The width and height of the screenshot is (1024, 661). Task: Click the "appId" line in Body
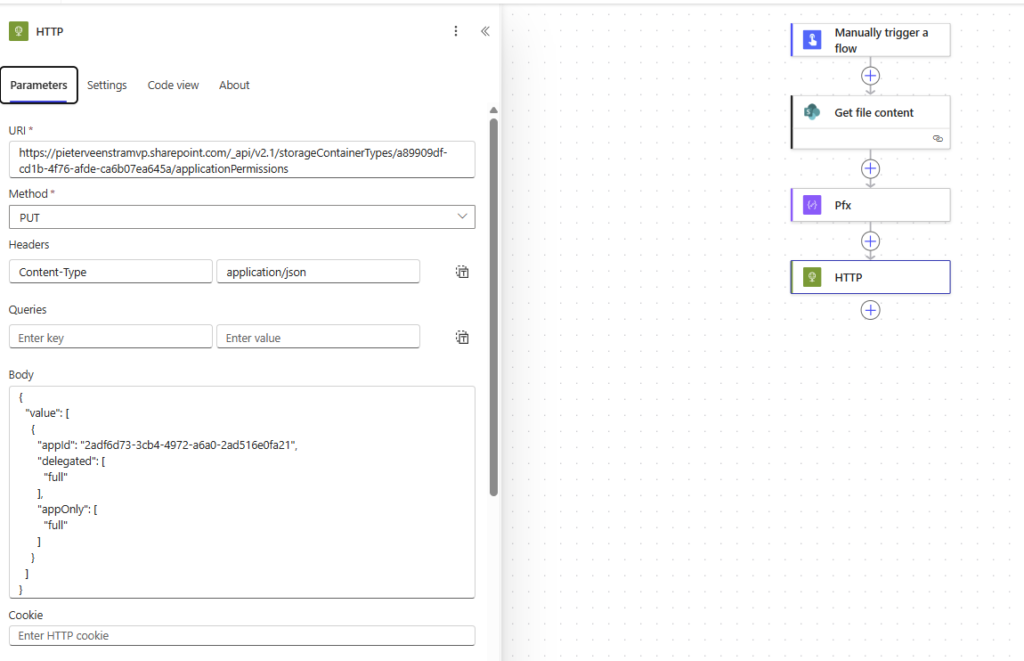pos(167,445)
